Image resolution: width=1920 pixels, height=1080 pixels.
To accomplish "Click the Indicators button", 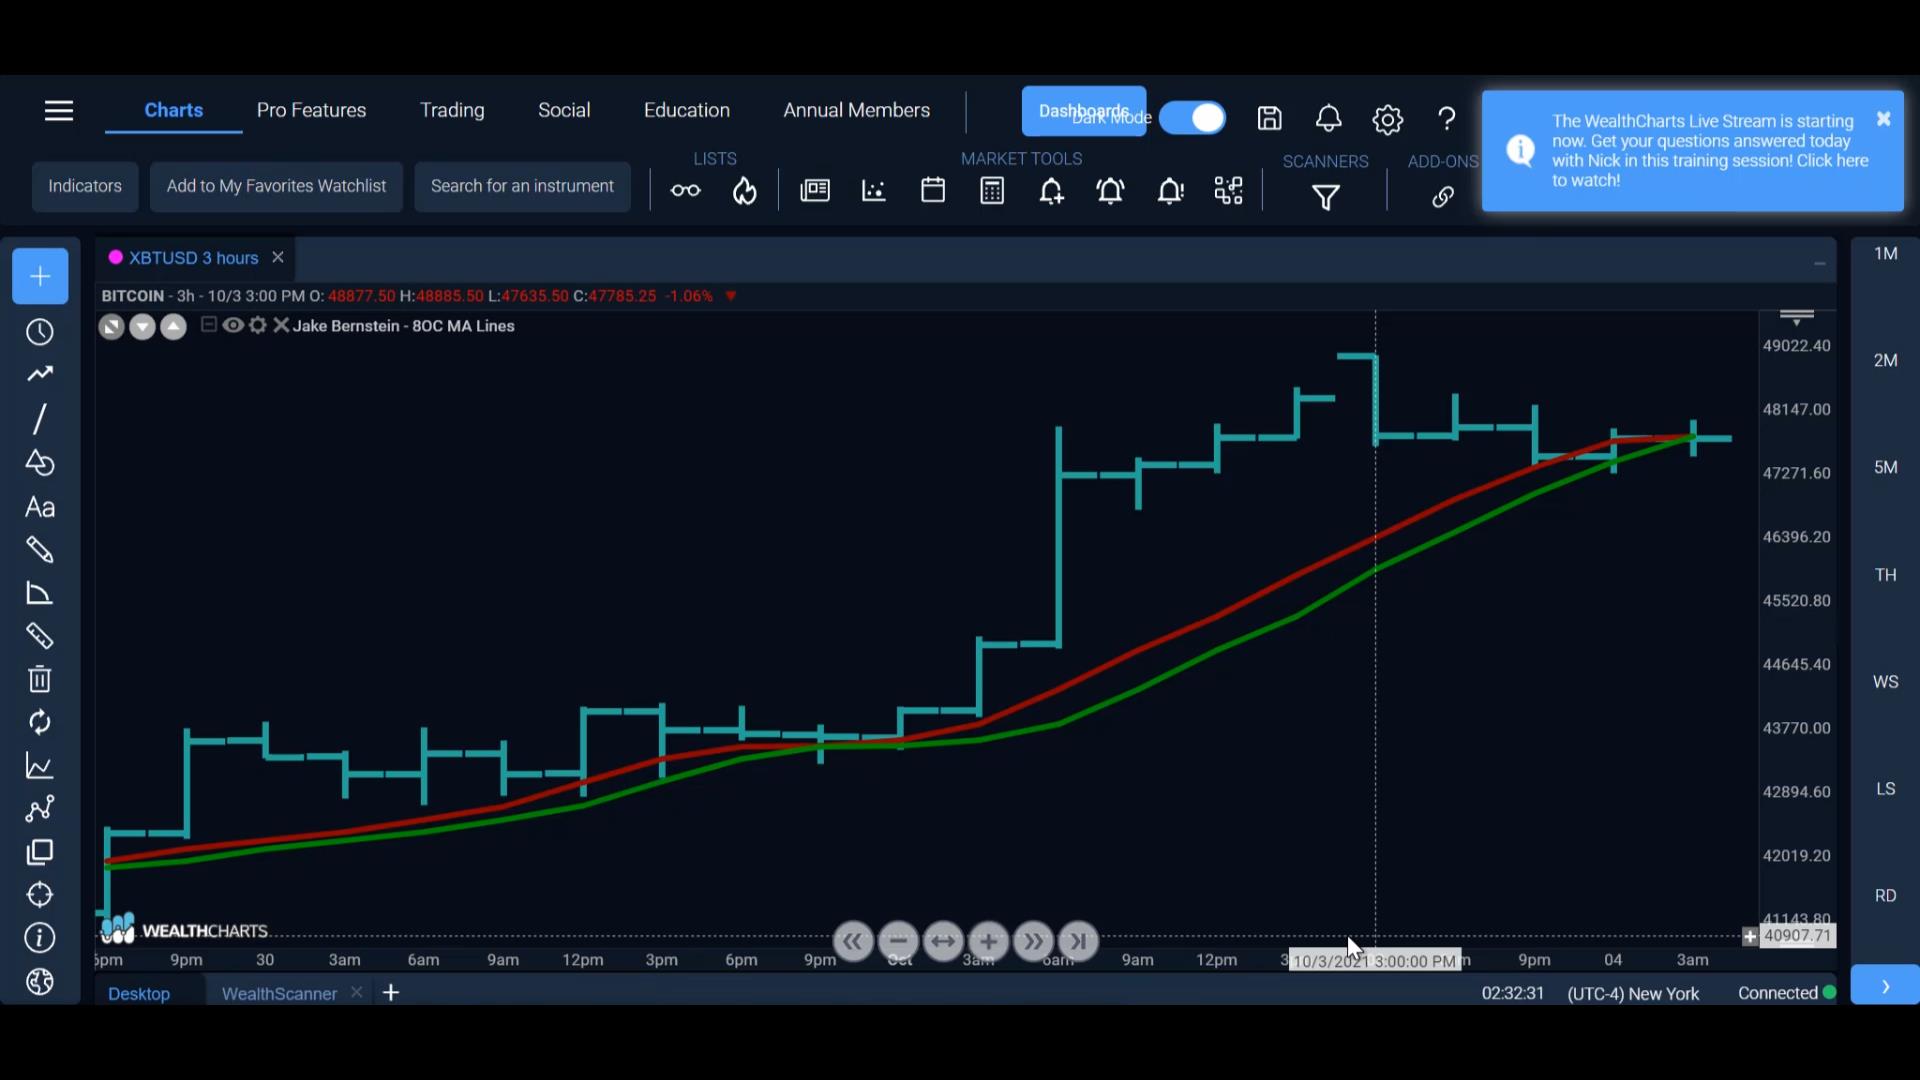I will point(85,186).
